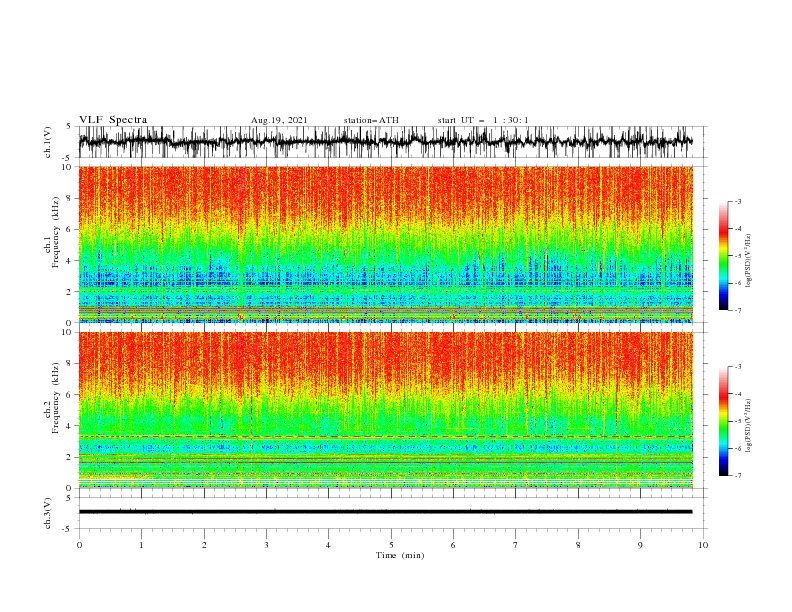Click the 'start UT = 1:30:1' text
The height and width of the screenshot is (612, 792).
483,120
